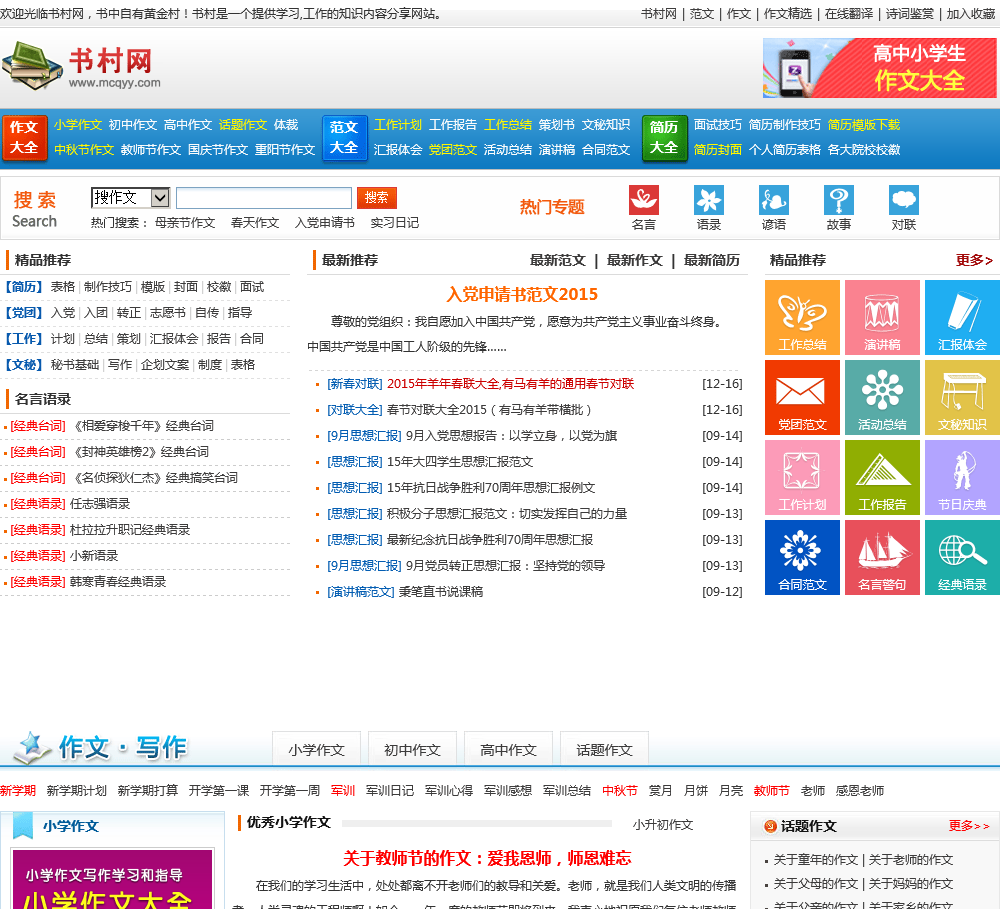Click 加入收藏 in top bar

pos(970,13)
